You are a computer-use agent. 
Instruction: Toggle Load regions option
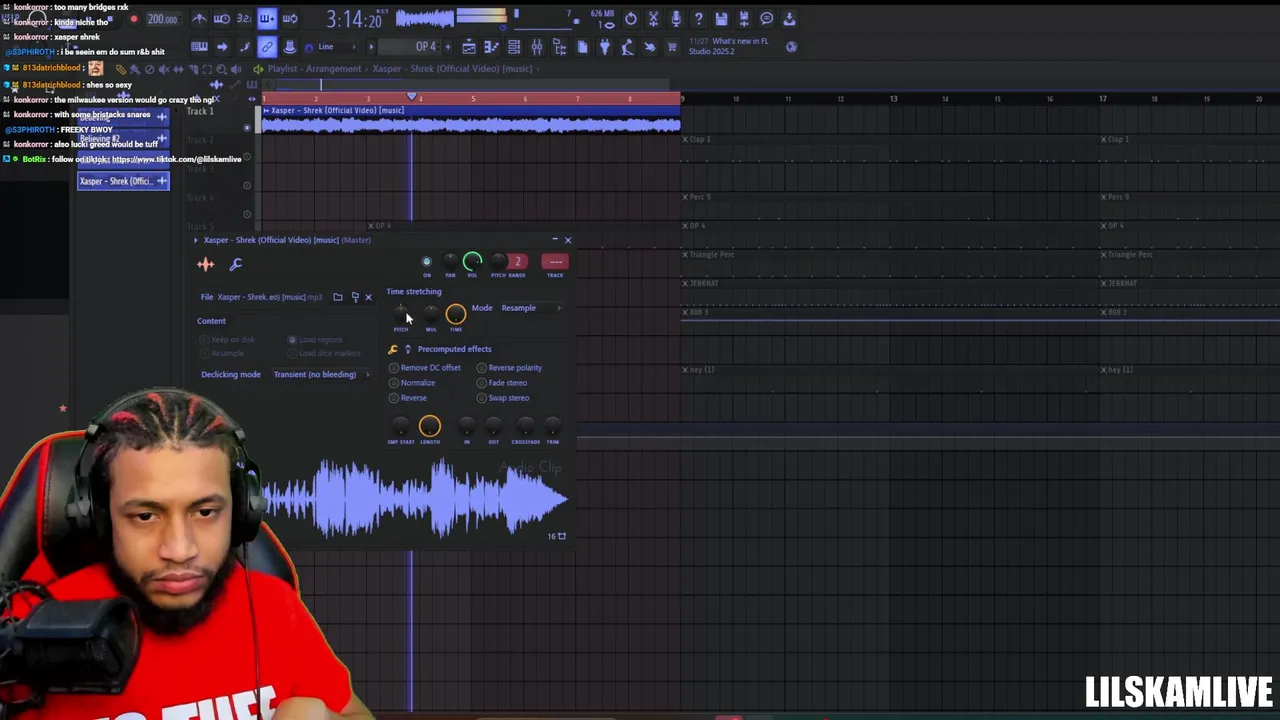pyautogui.click(x=315, y=340)
